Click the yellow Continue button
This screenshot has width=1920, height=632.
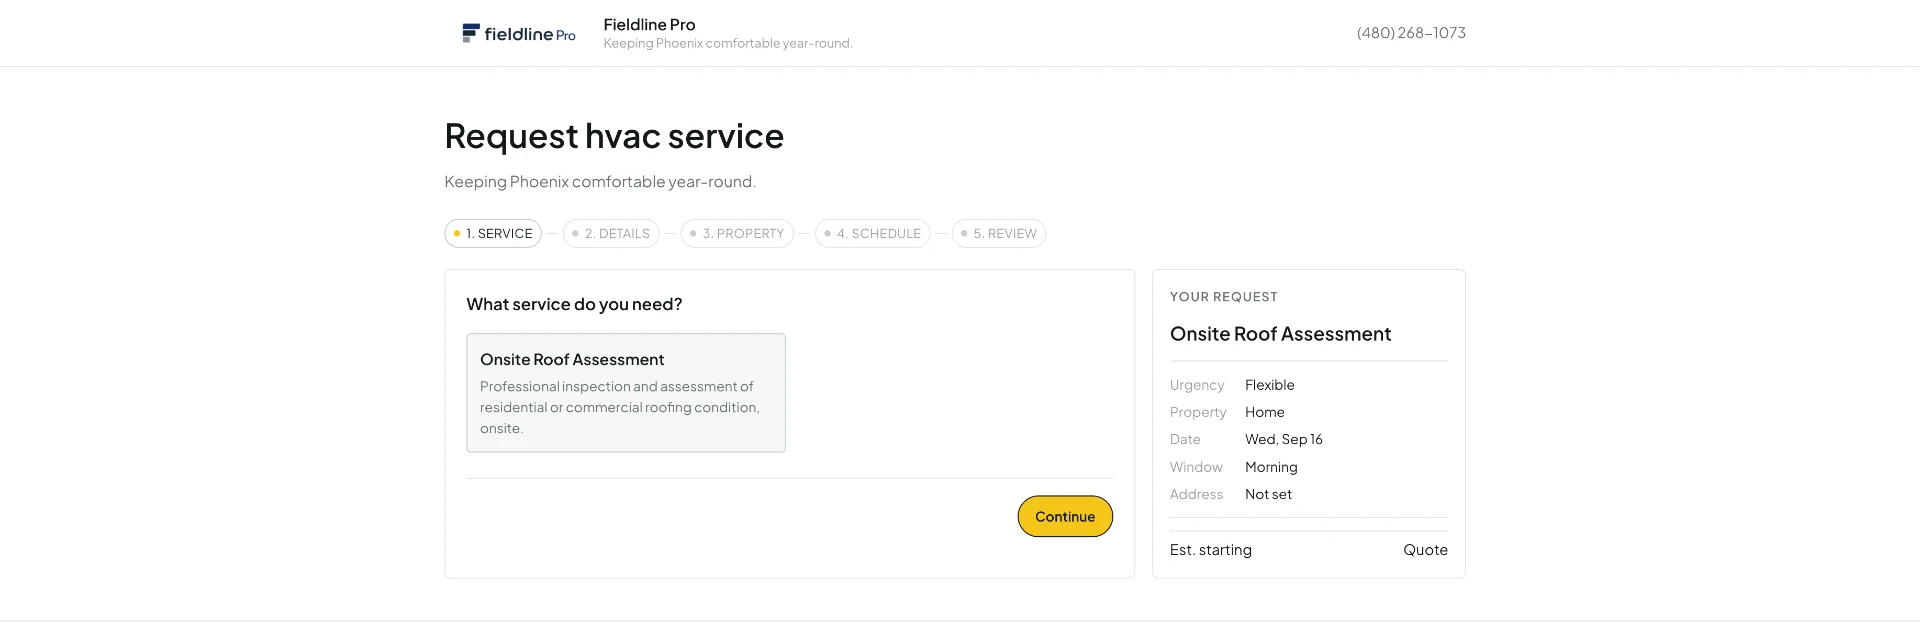(x=1065, y=517)
